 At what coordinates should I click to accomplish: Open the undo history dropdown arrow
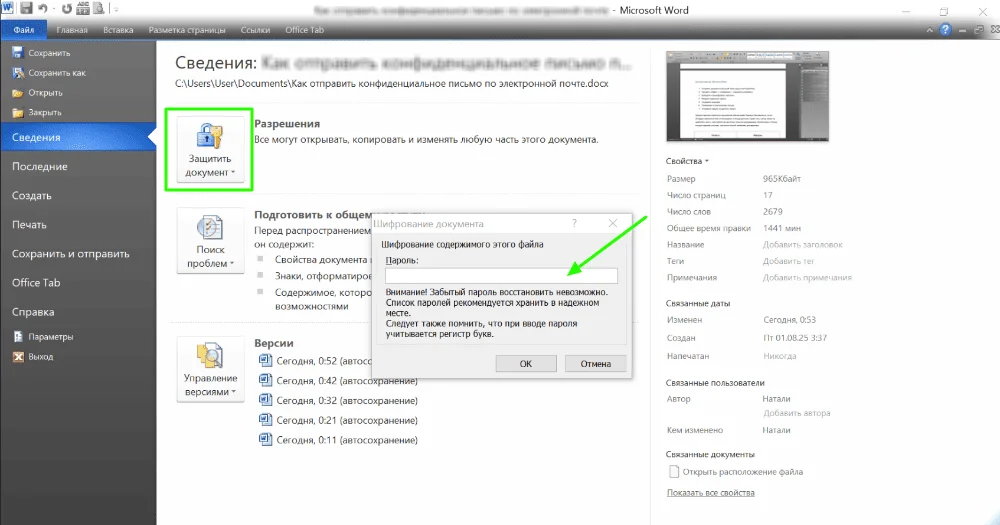[54, 9]
